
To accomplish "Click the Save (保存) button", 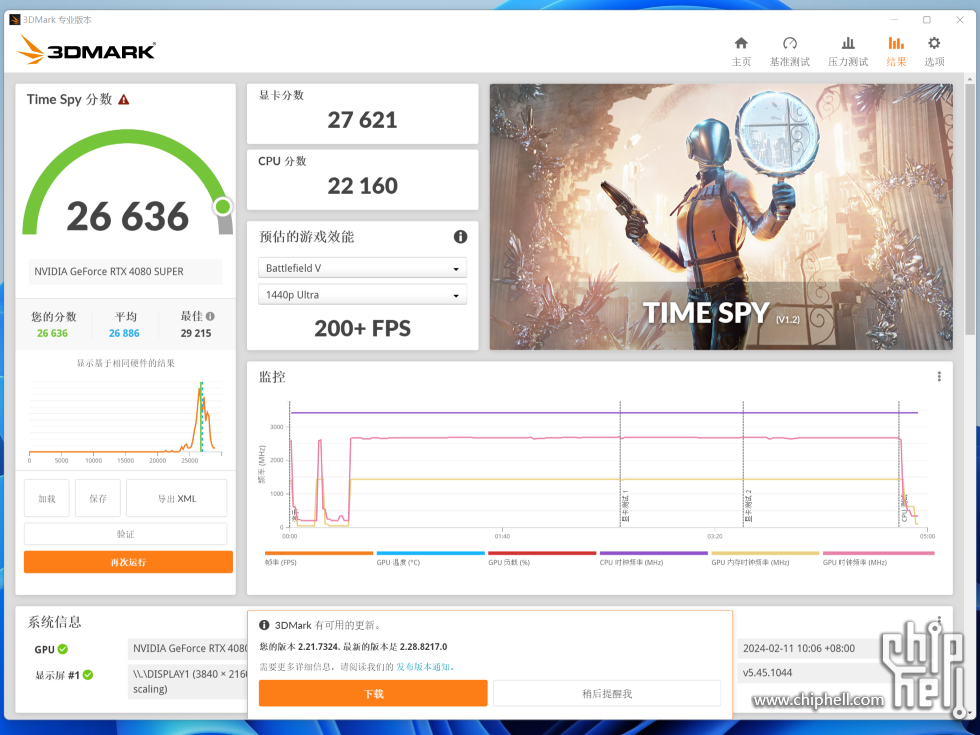I will tap(98, 498).
